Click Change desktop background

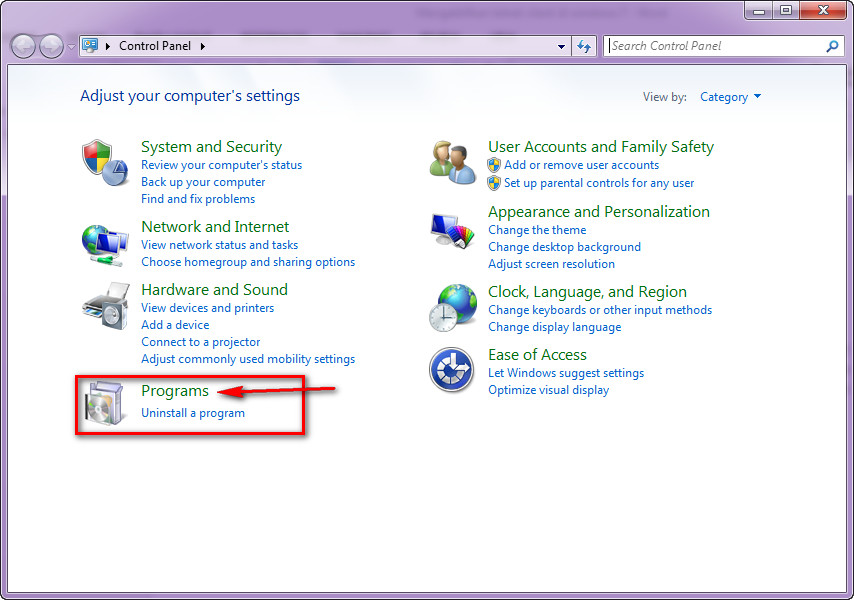tap(564, 247)
